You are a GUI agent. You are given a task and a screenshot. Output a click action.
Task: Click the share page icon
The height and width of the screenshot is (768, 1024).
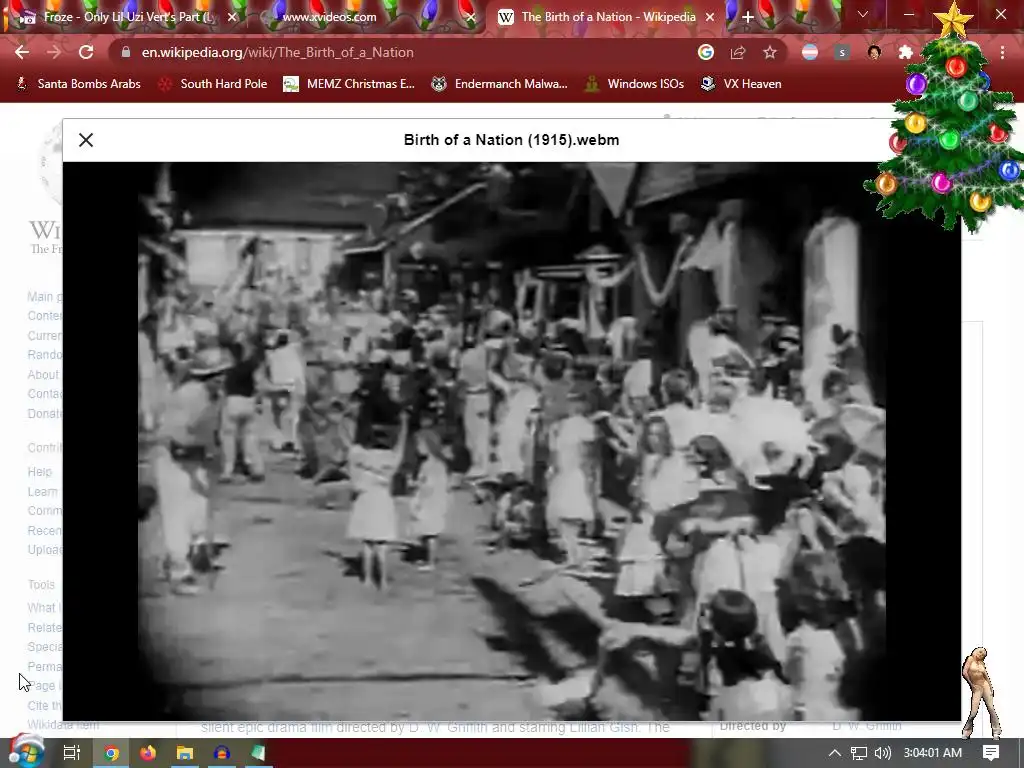[x=738, y=52]
